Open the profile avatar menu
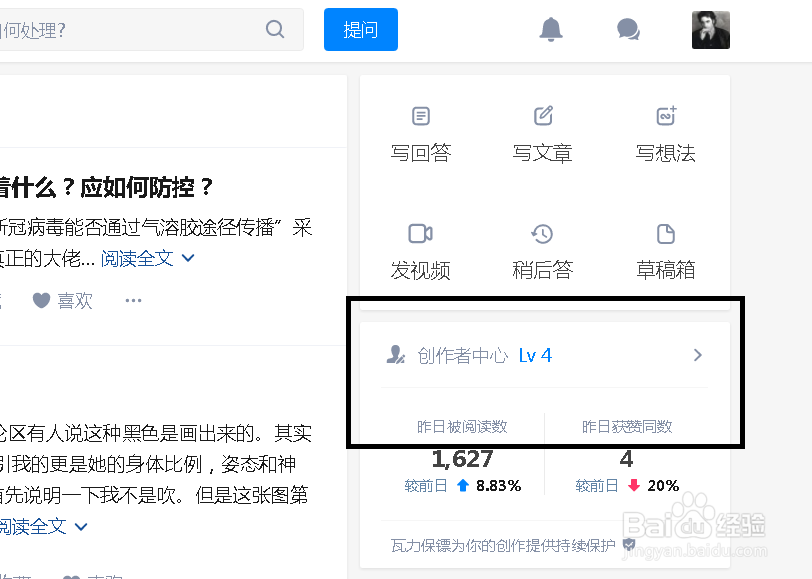The width and height of the screenshot is (812, 579). click(710, 29)
